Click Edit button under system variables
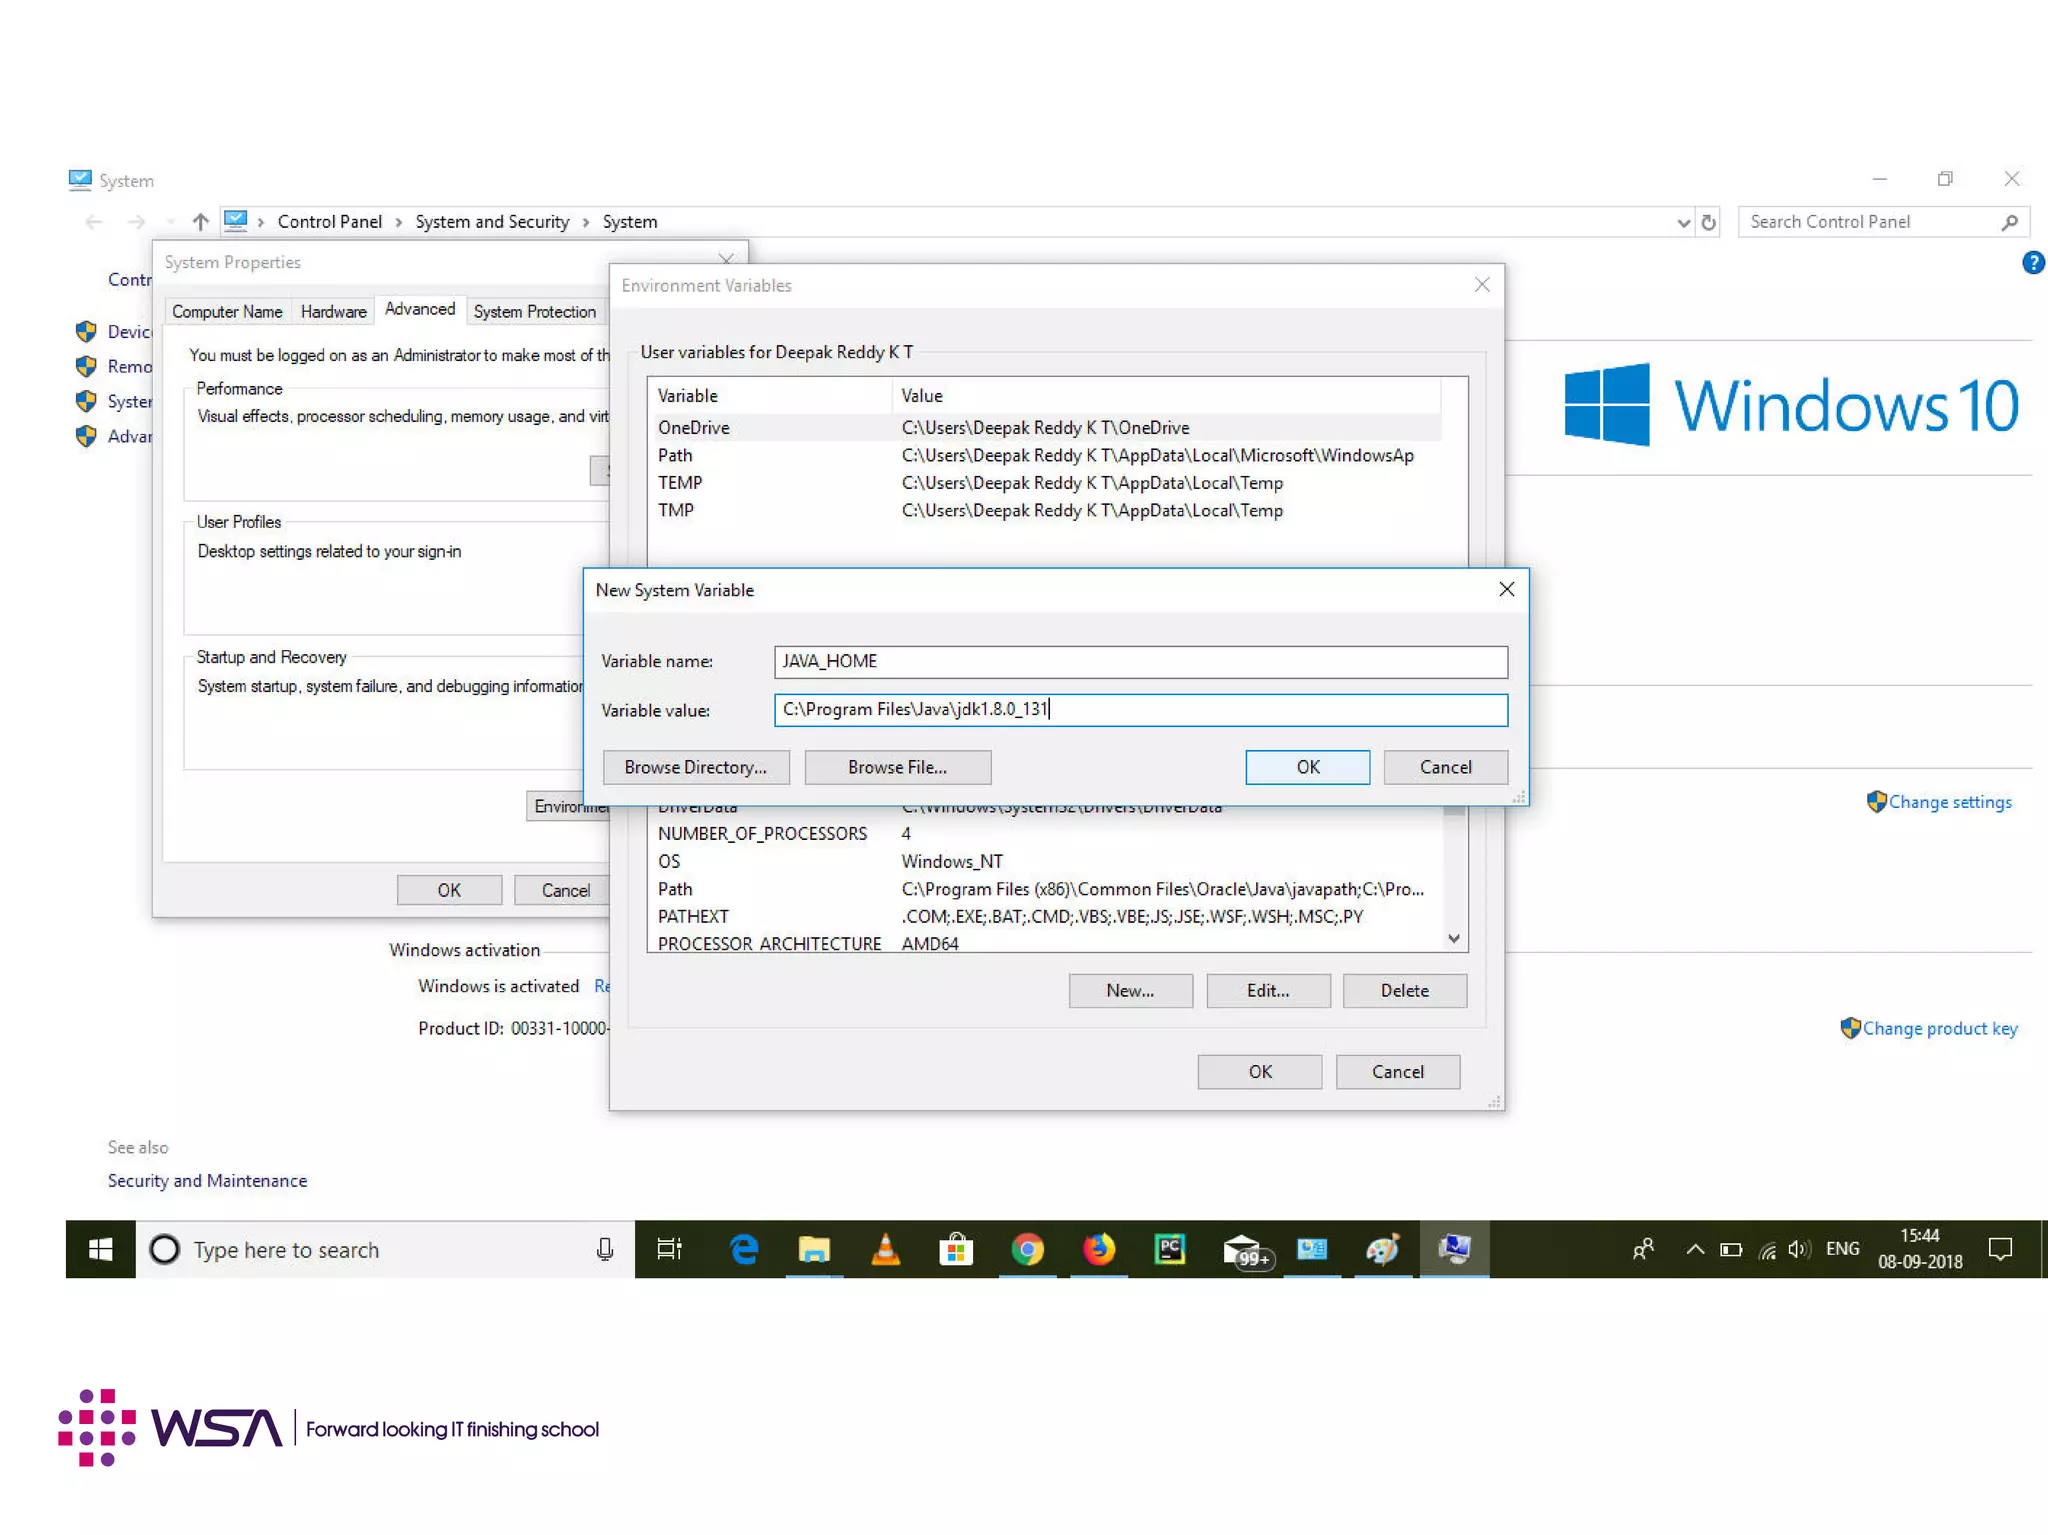 [x=1268, y=990]
